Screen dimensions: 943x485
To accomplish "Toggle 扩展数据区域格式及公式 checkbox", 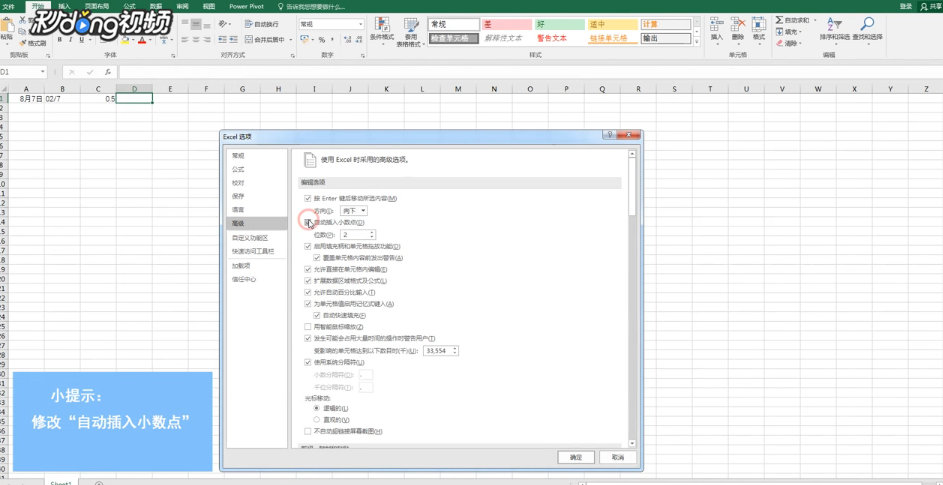I will [x=308, y=280].
